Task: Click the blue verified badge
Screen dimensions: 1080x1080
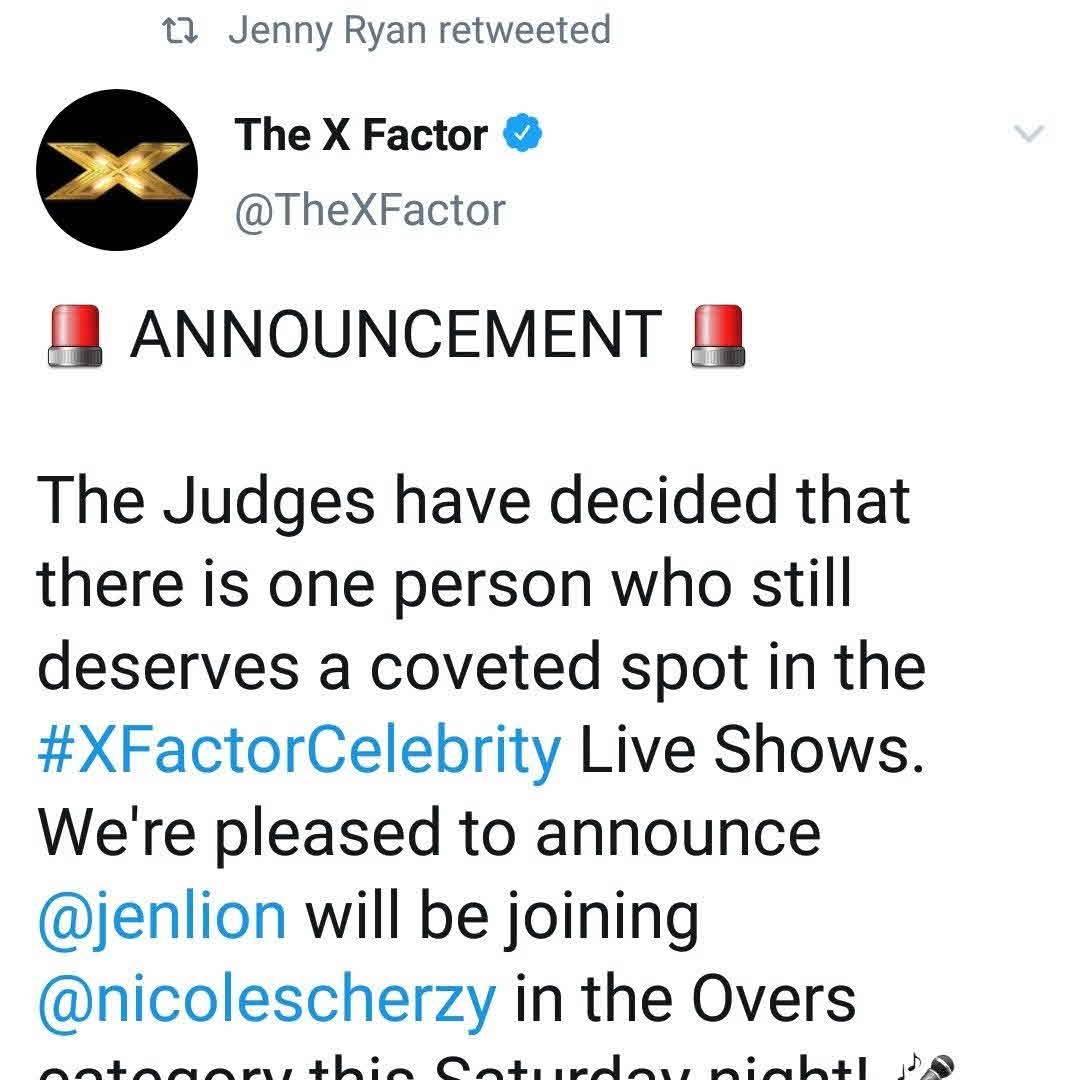Action: [522, 135]
